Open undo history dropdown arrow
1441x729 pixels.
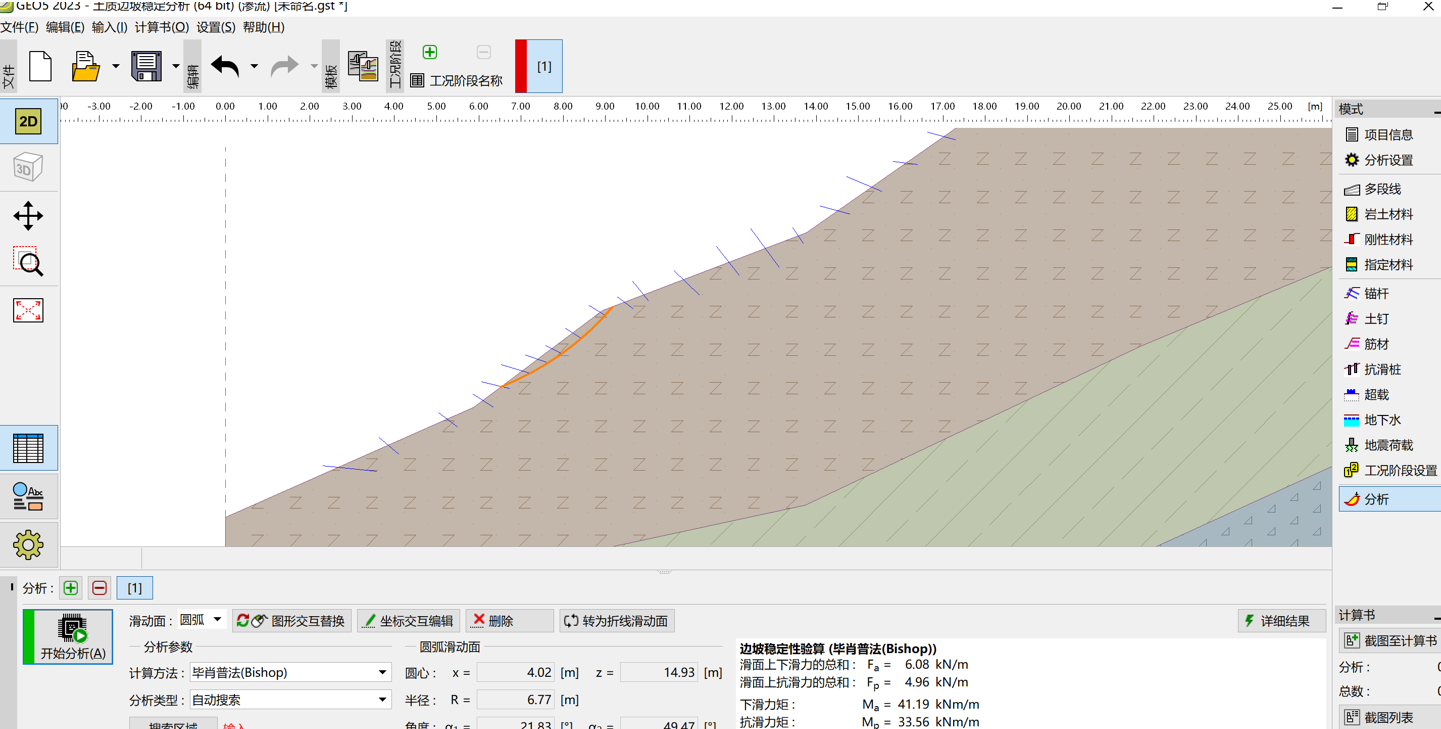tap(254, 67)
